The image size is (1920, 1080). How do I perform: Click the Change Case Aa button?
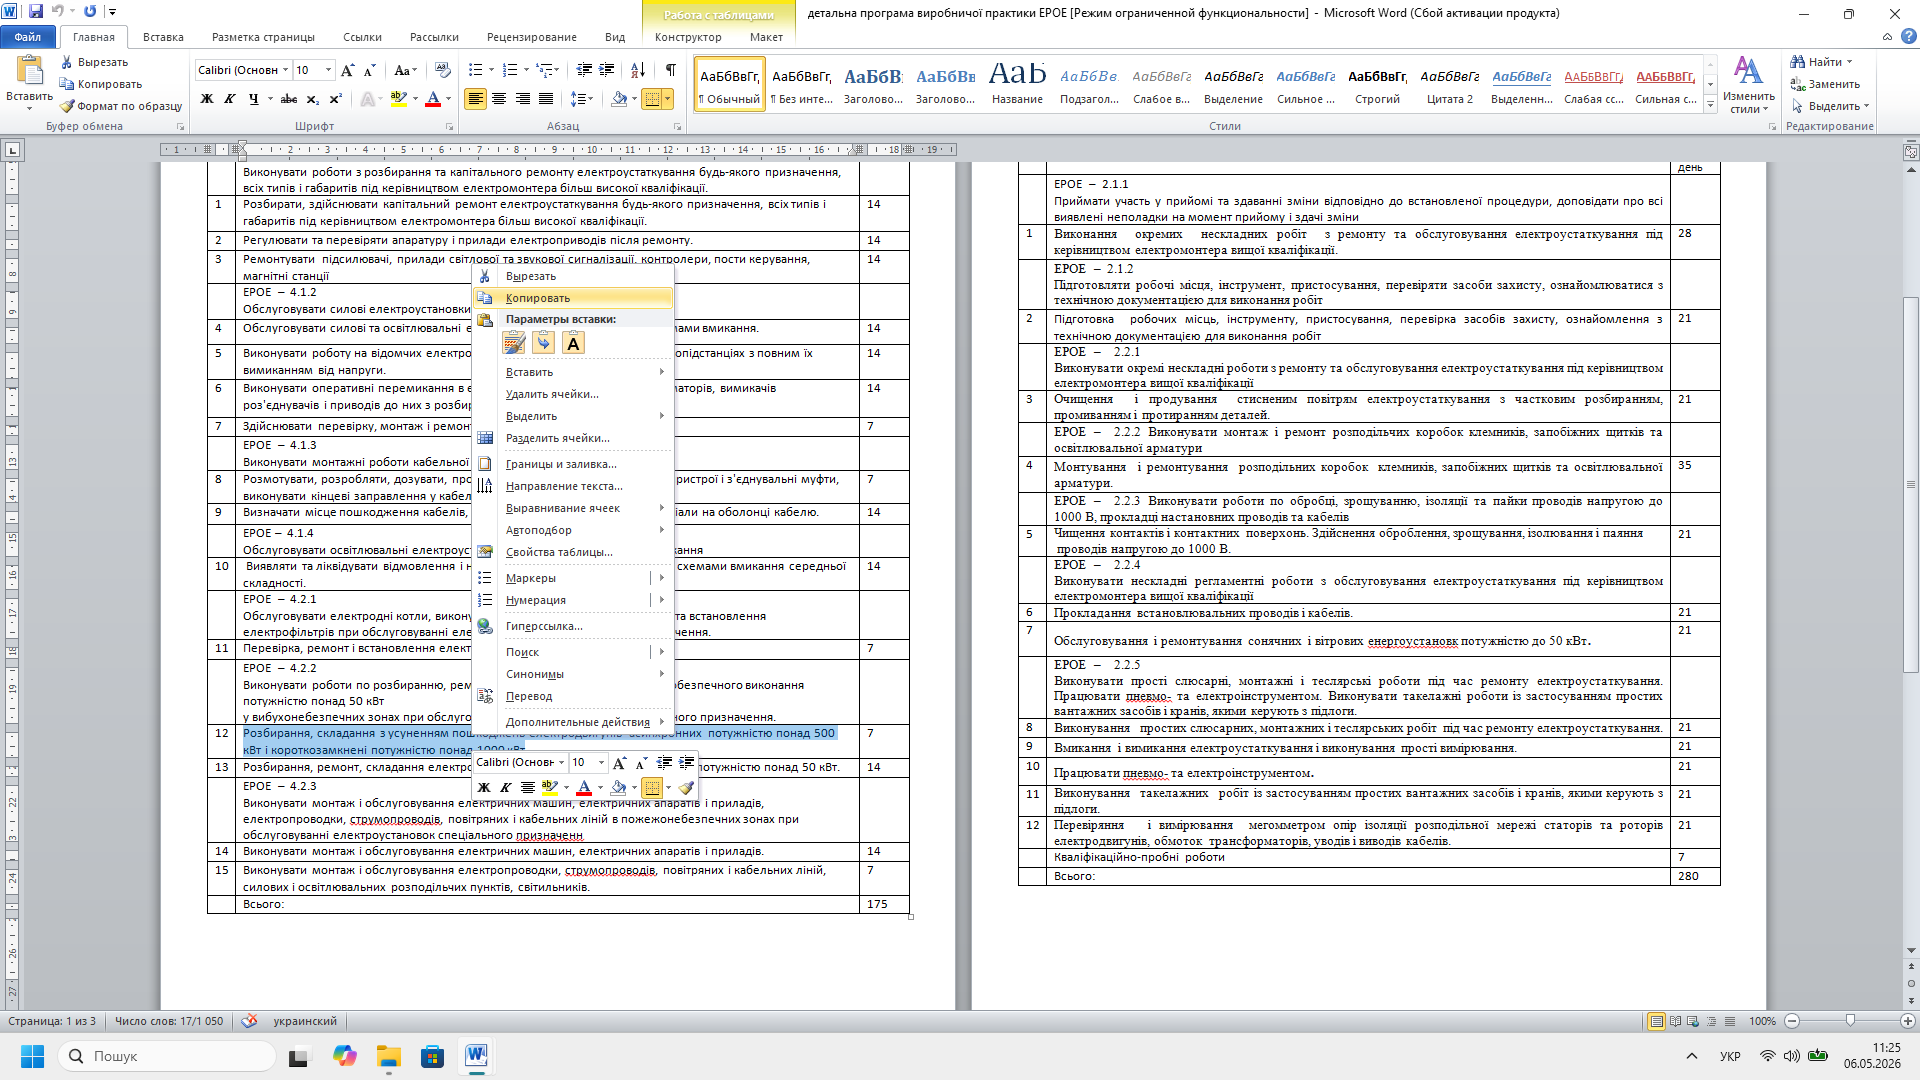(x=404, y=70)
